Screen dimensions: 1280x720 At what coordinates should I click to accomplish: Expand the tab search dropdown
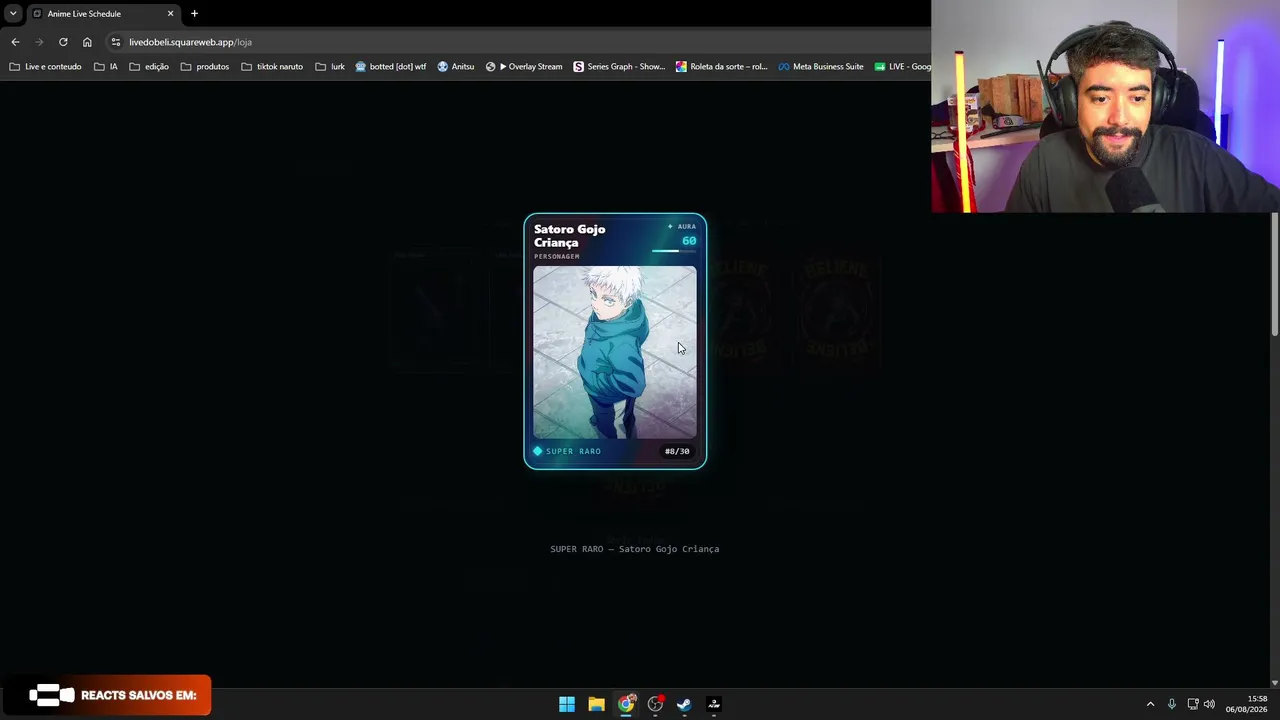click(13, 14)
